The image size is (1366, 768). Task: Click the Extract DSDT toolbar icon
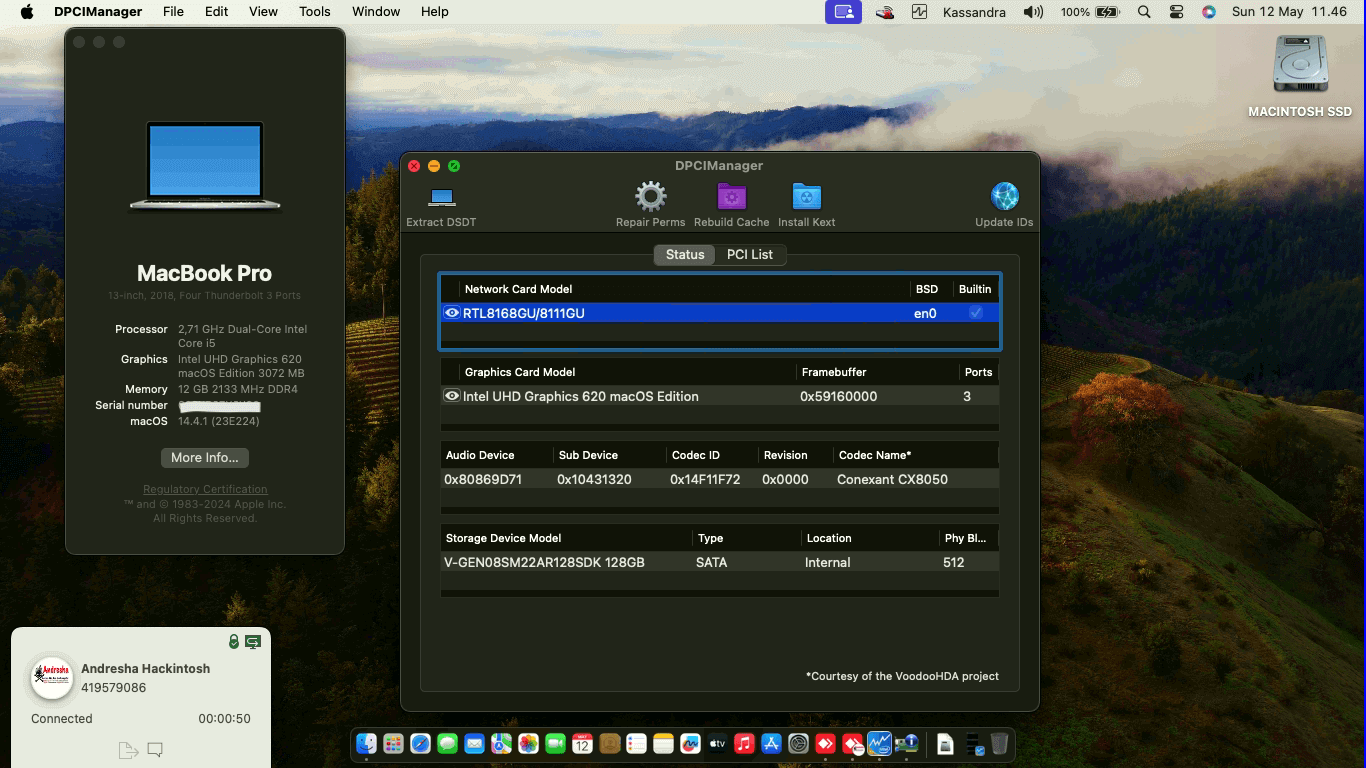coord(441,197)
